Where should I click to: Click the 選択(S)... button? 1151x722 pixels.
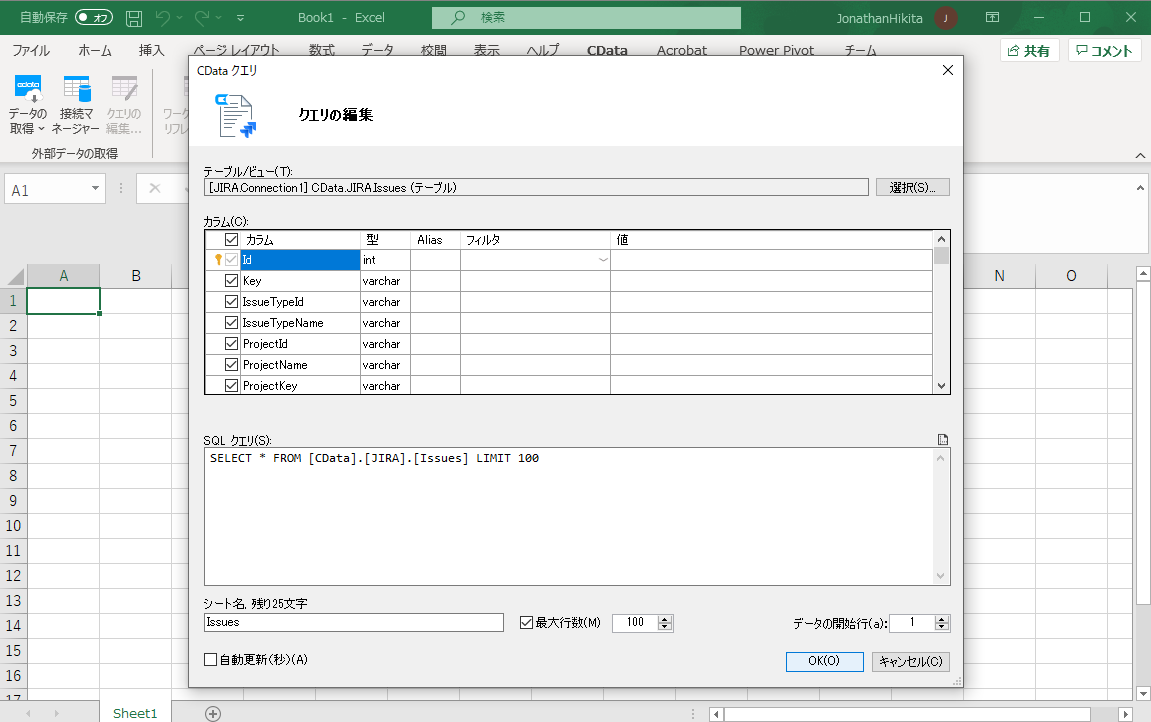(912, 187)
